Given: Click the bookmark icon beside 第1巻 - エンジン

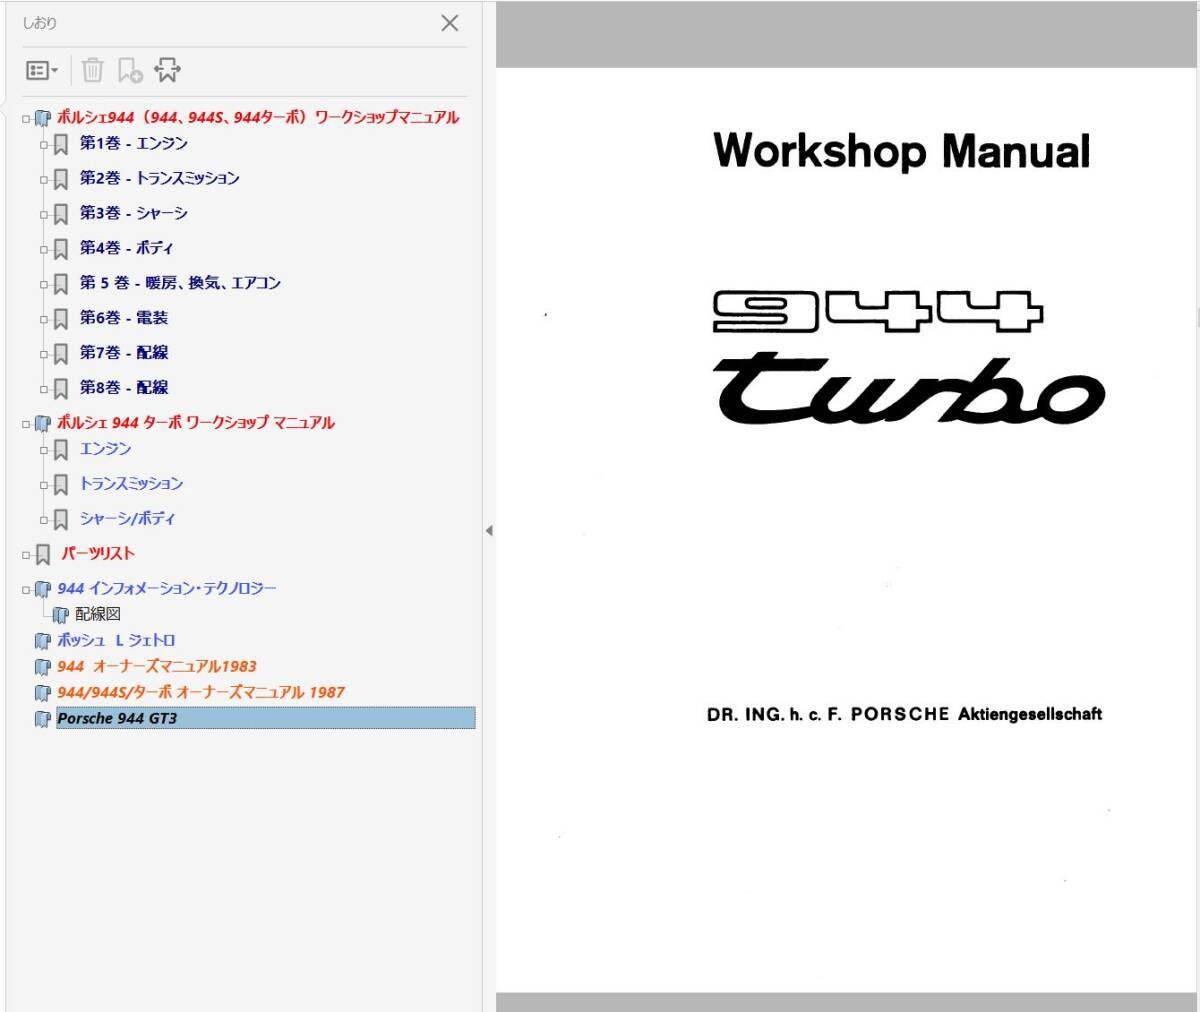Looking at the screenshot, I should click(61, 144).
